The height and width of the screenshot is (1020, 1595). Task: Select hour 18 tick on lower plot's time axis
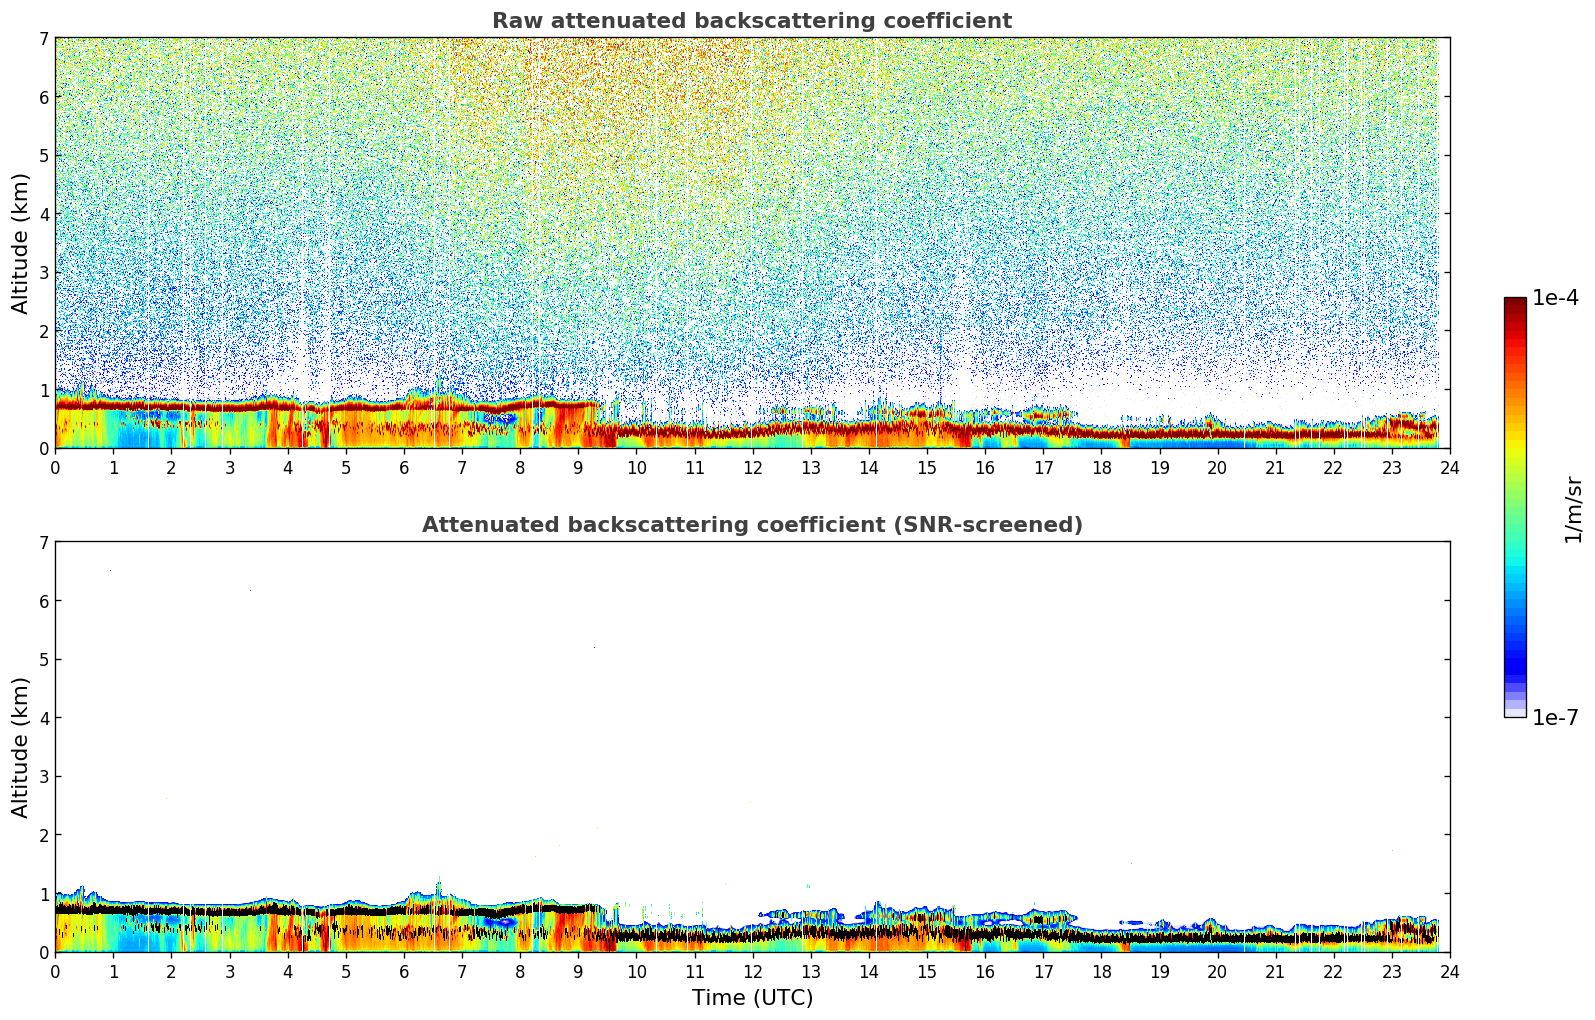coord(1101,971)
